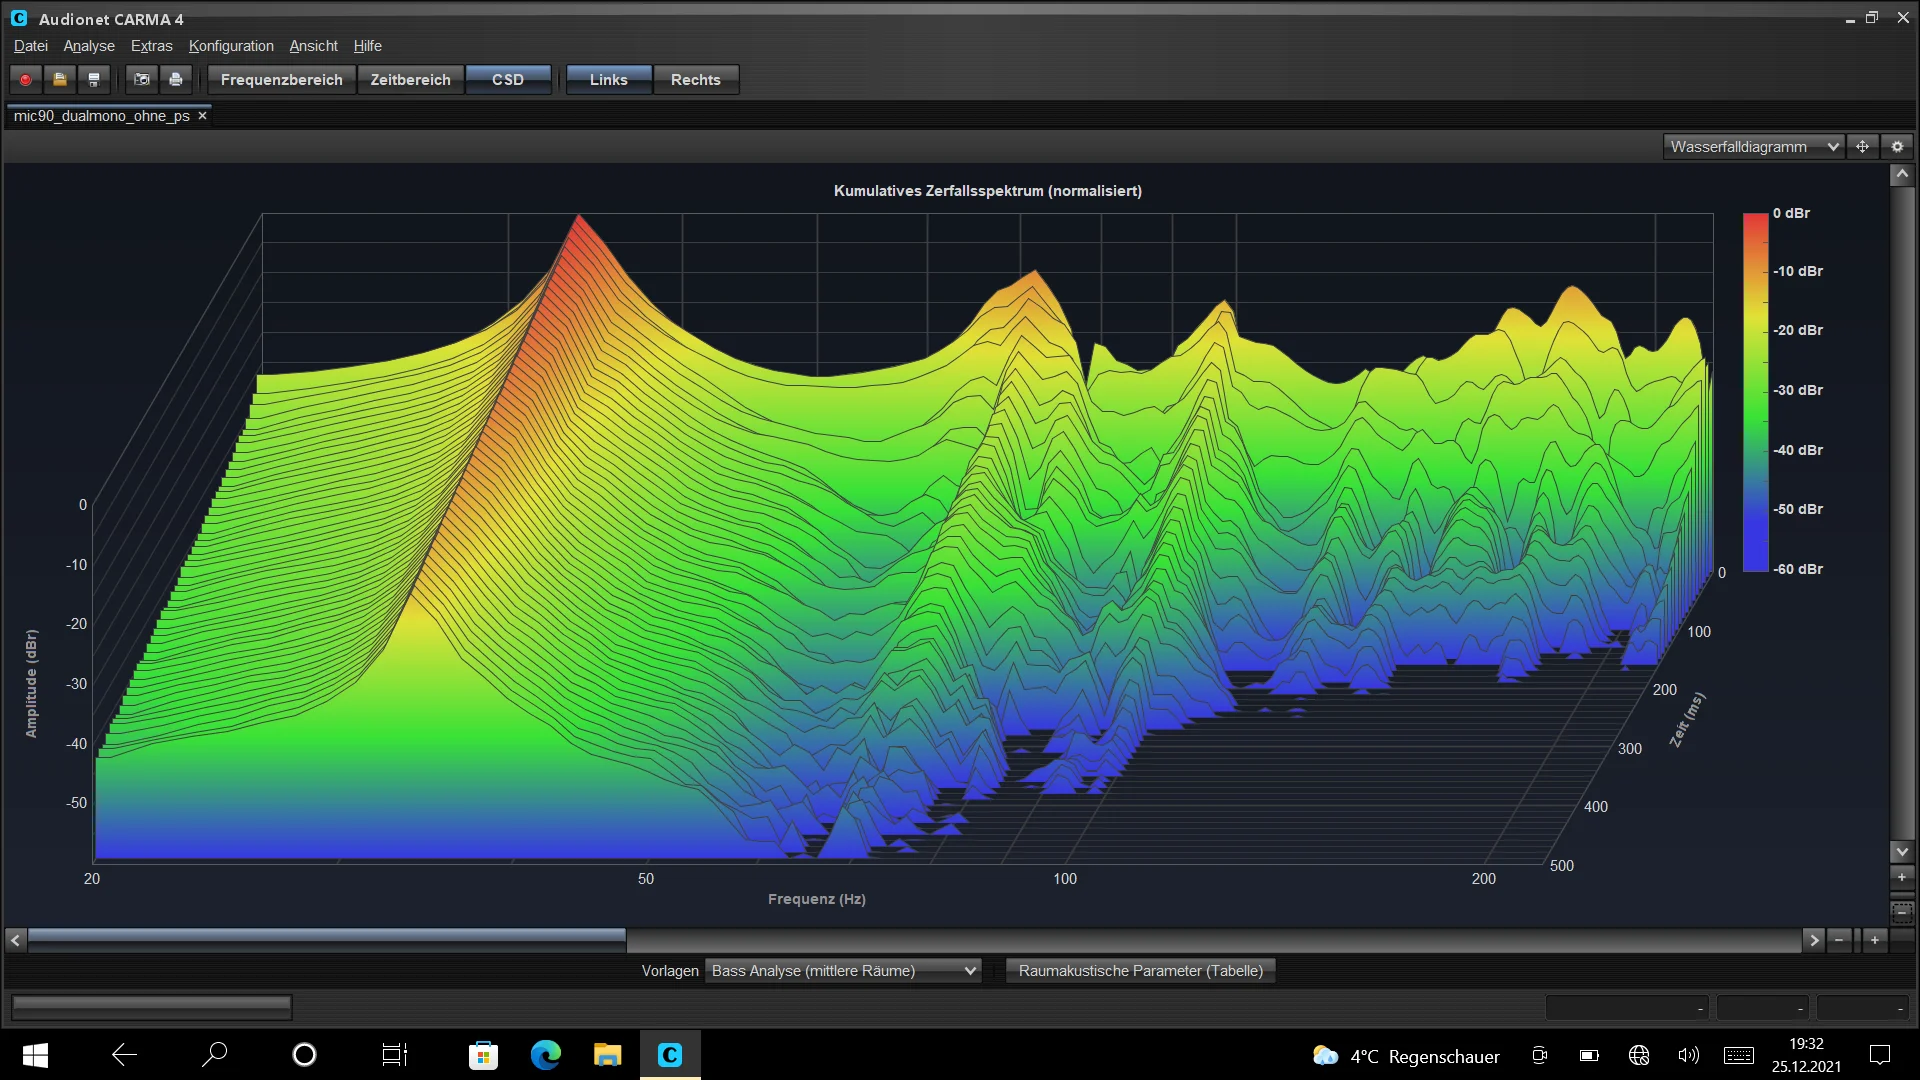Toggle the CSD view button
The width and height of the screenshot is (1920, 1080).
[508, 80]
